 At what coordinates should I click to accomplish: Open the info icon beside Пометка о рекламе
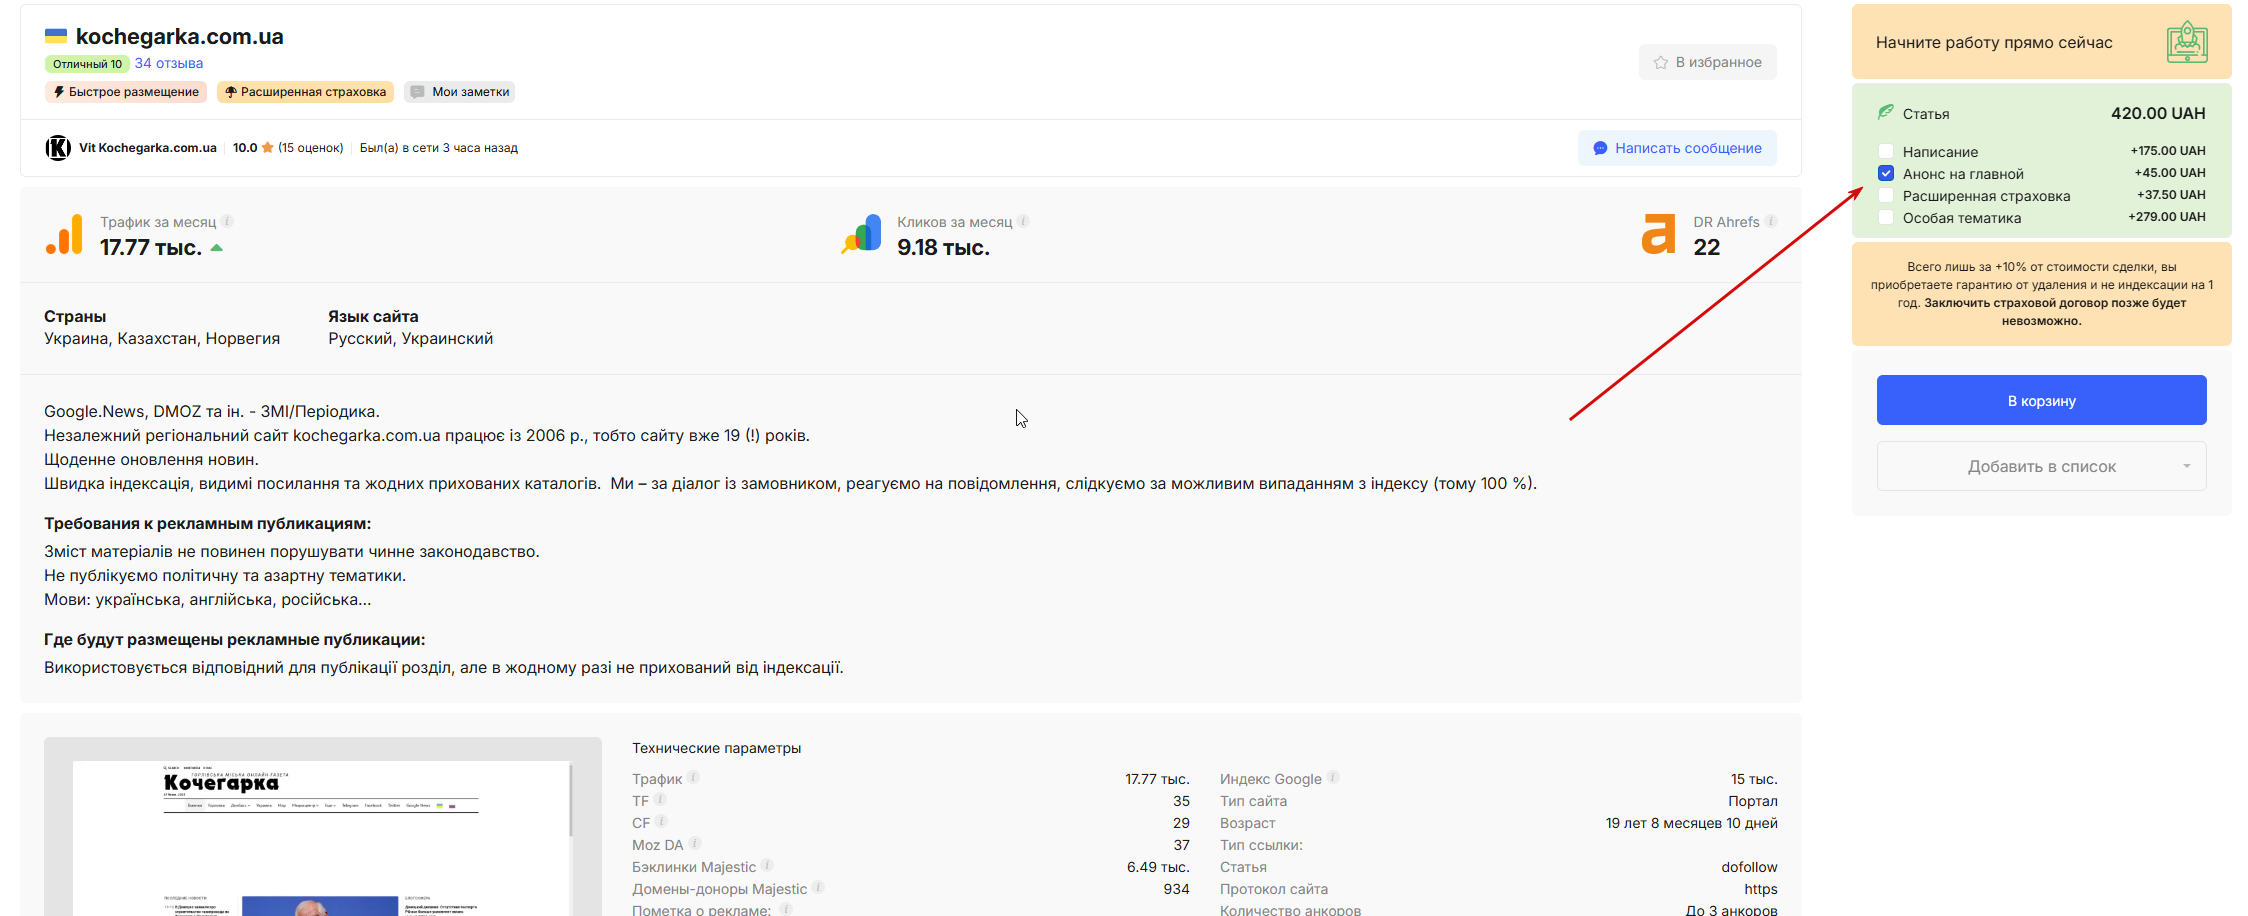coord(786,910)
